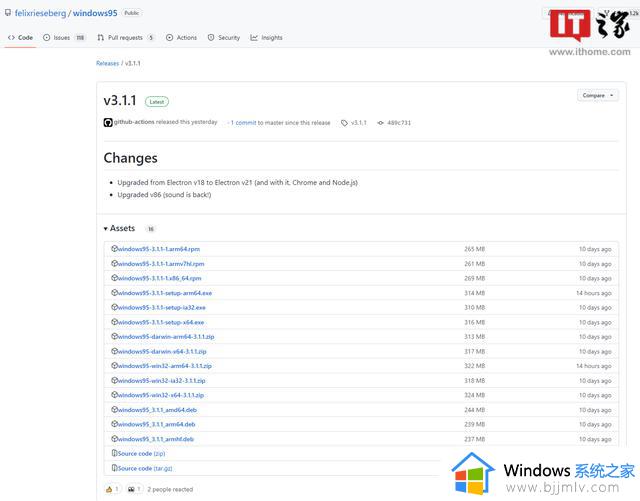Screen dimensions: 640x501
Task: Download windows95-3.1.1-1.arm64.rpm
Action: [158, 249]
